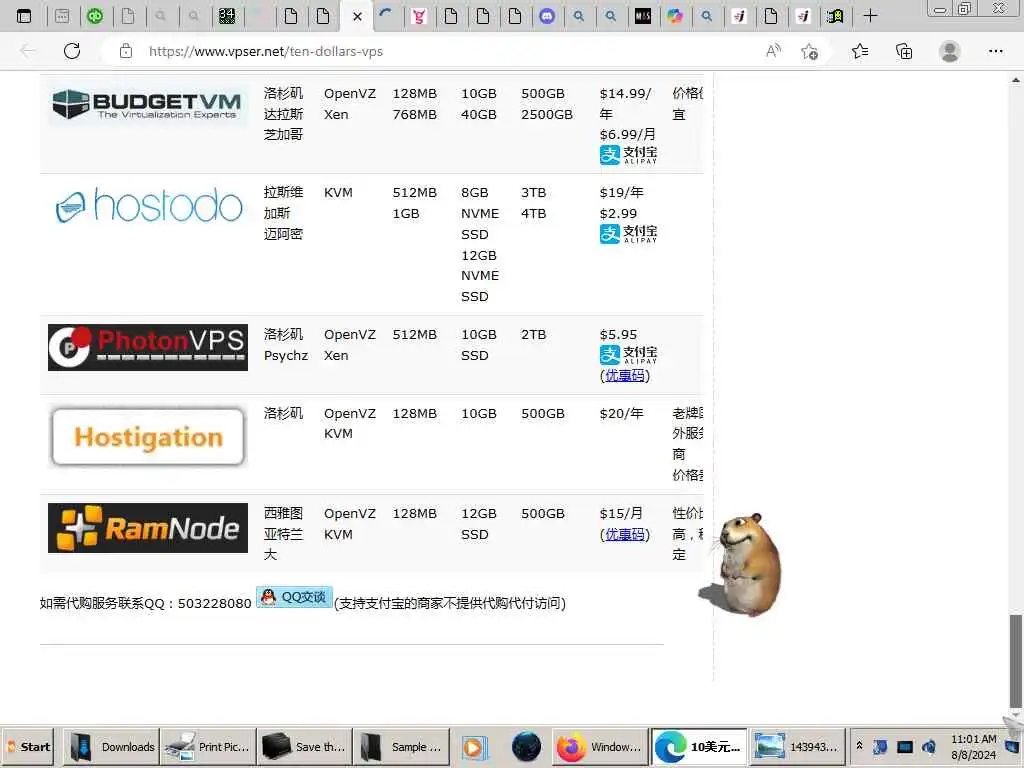Click the RamNode logo

(x=148, y=528)
